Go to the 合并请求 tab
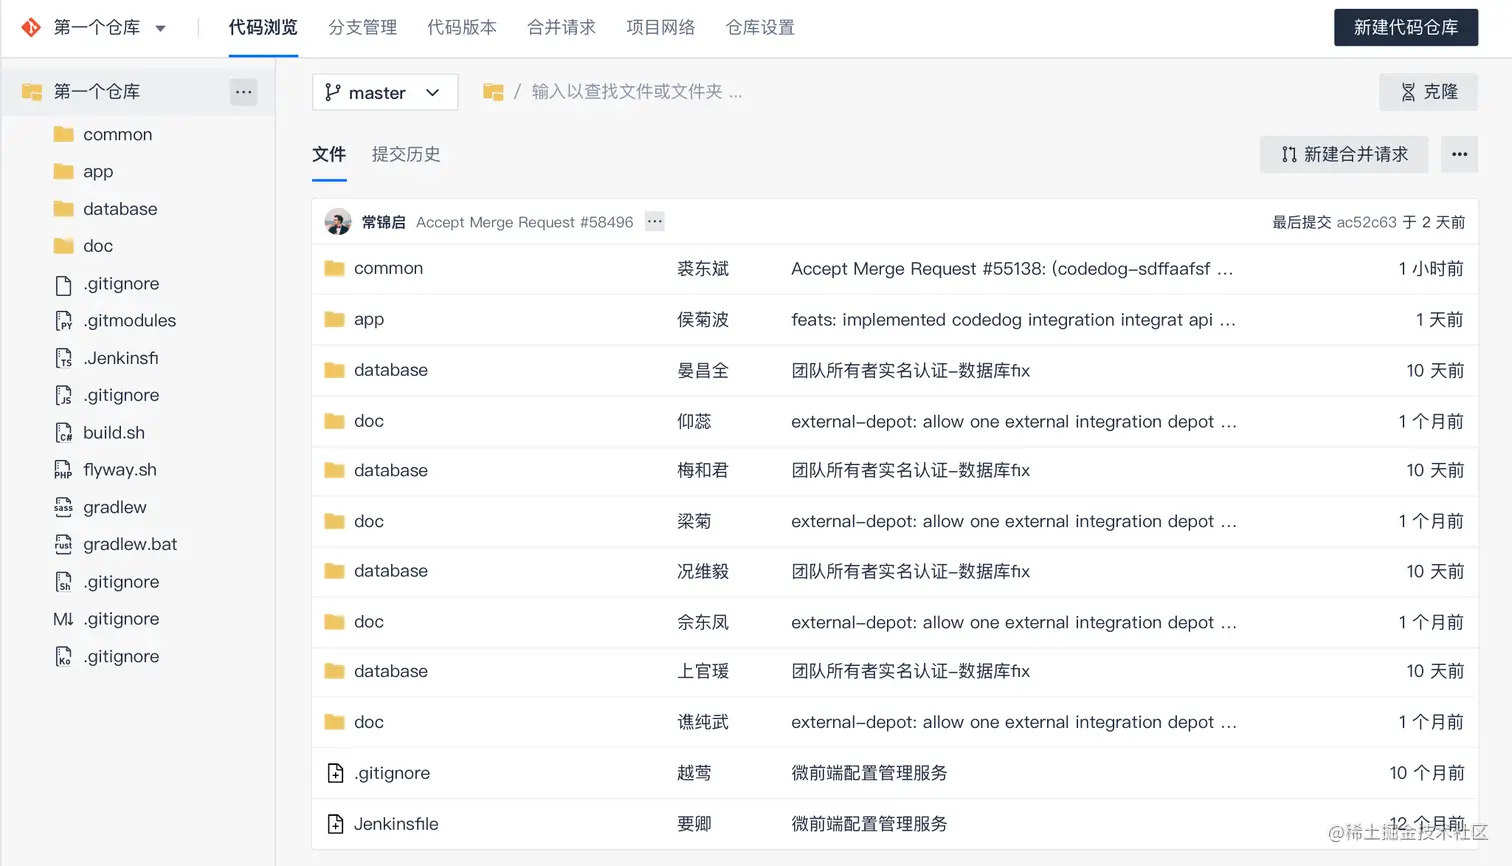The image size is (1512, 866). [561, 27]
